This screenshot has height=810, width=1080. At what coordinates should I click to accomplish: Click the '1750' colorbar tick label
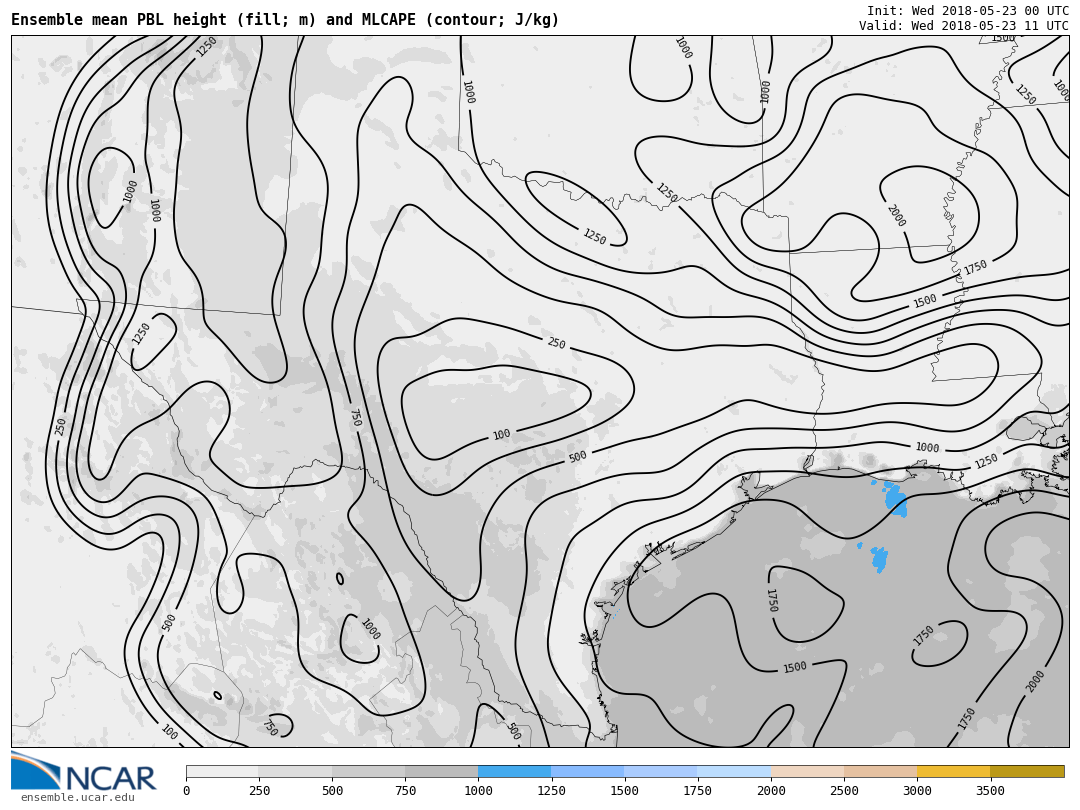(x=697, y=791)
